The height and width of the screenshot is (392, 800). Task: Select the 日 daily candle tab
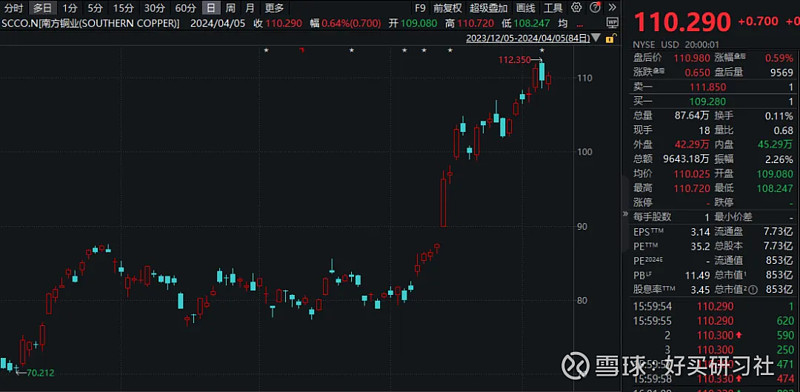[x=212, y=8]
